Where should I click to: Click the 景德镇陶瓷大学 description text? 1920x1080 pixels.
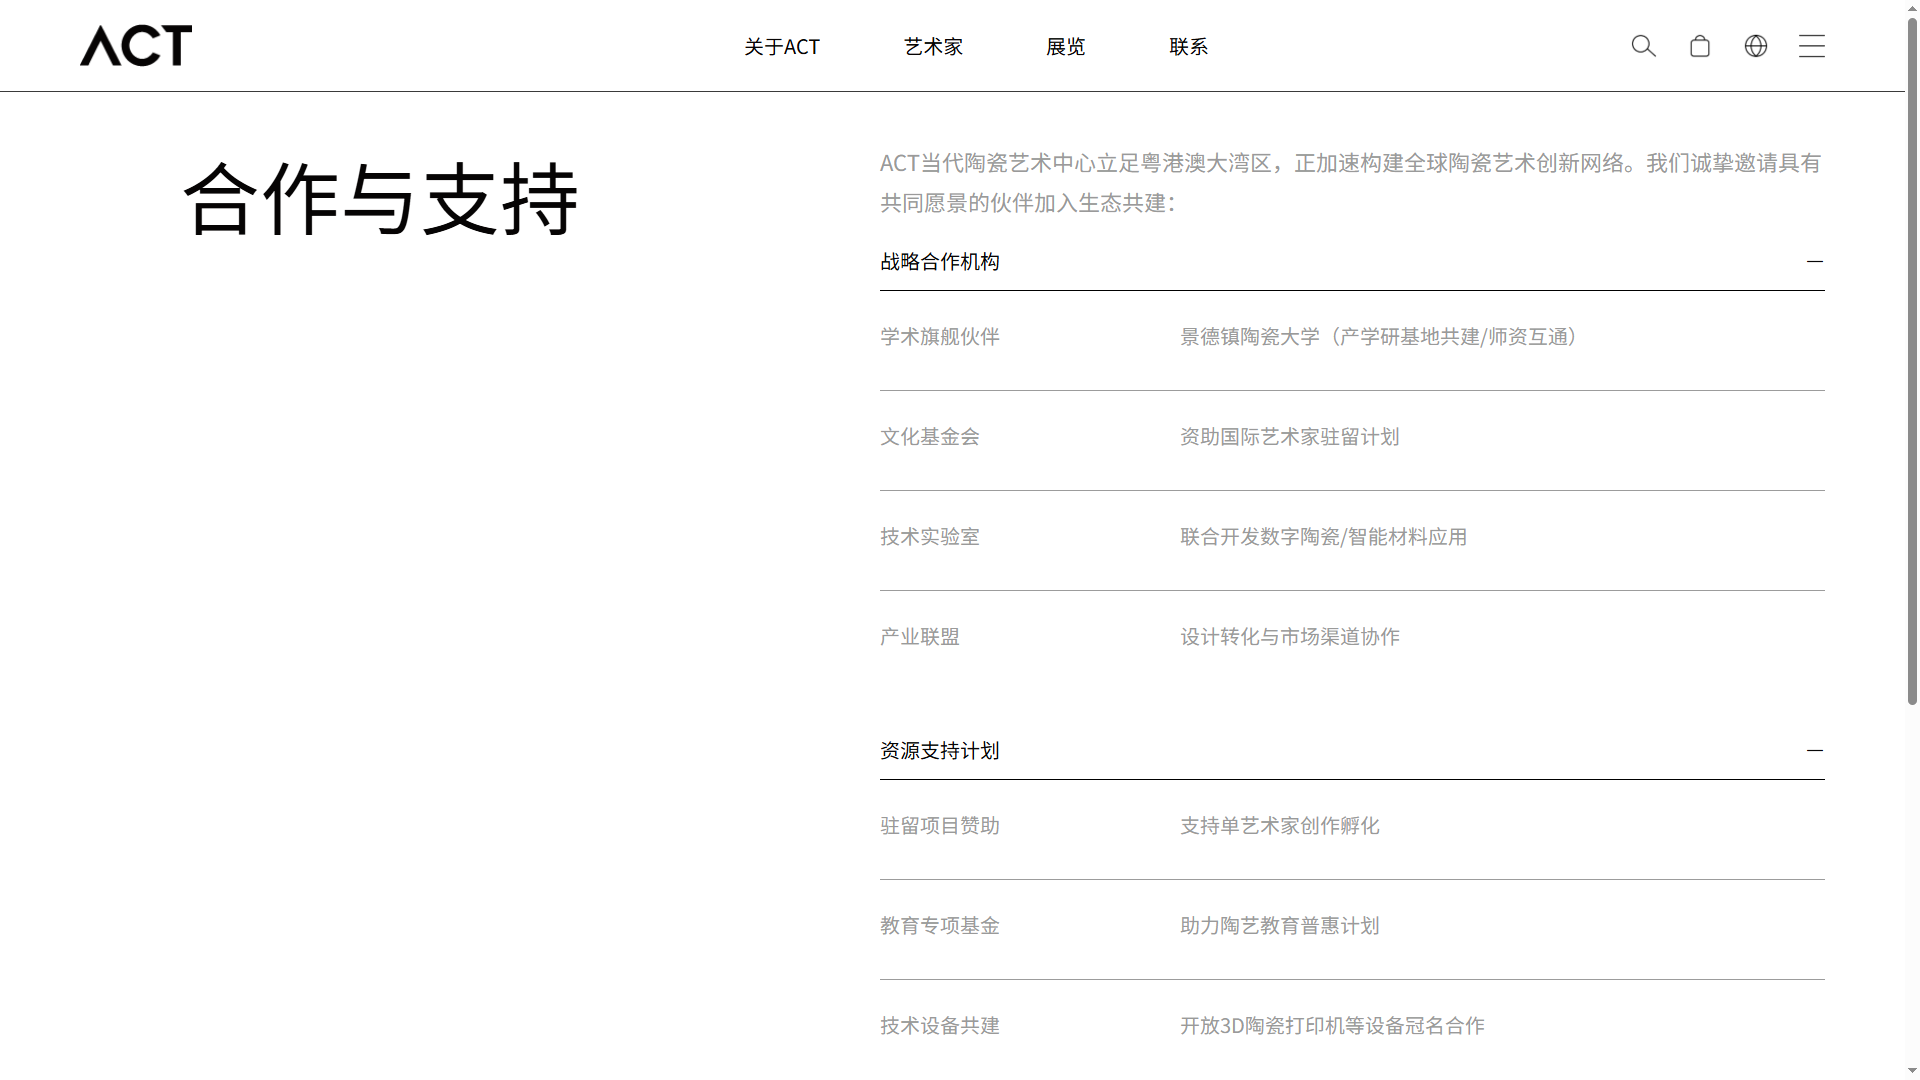coord(1380,337)
